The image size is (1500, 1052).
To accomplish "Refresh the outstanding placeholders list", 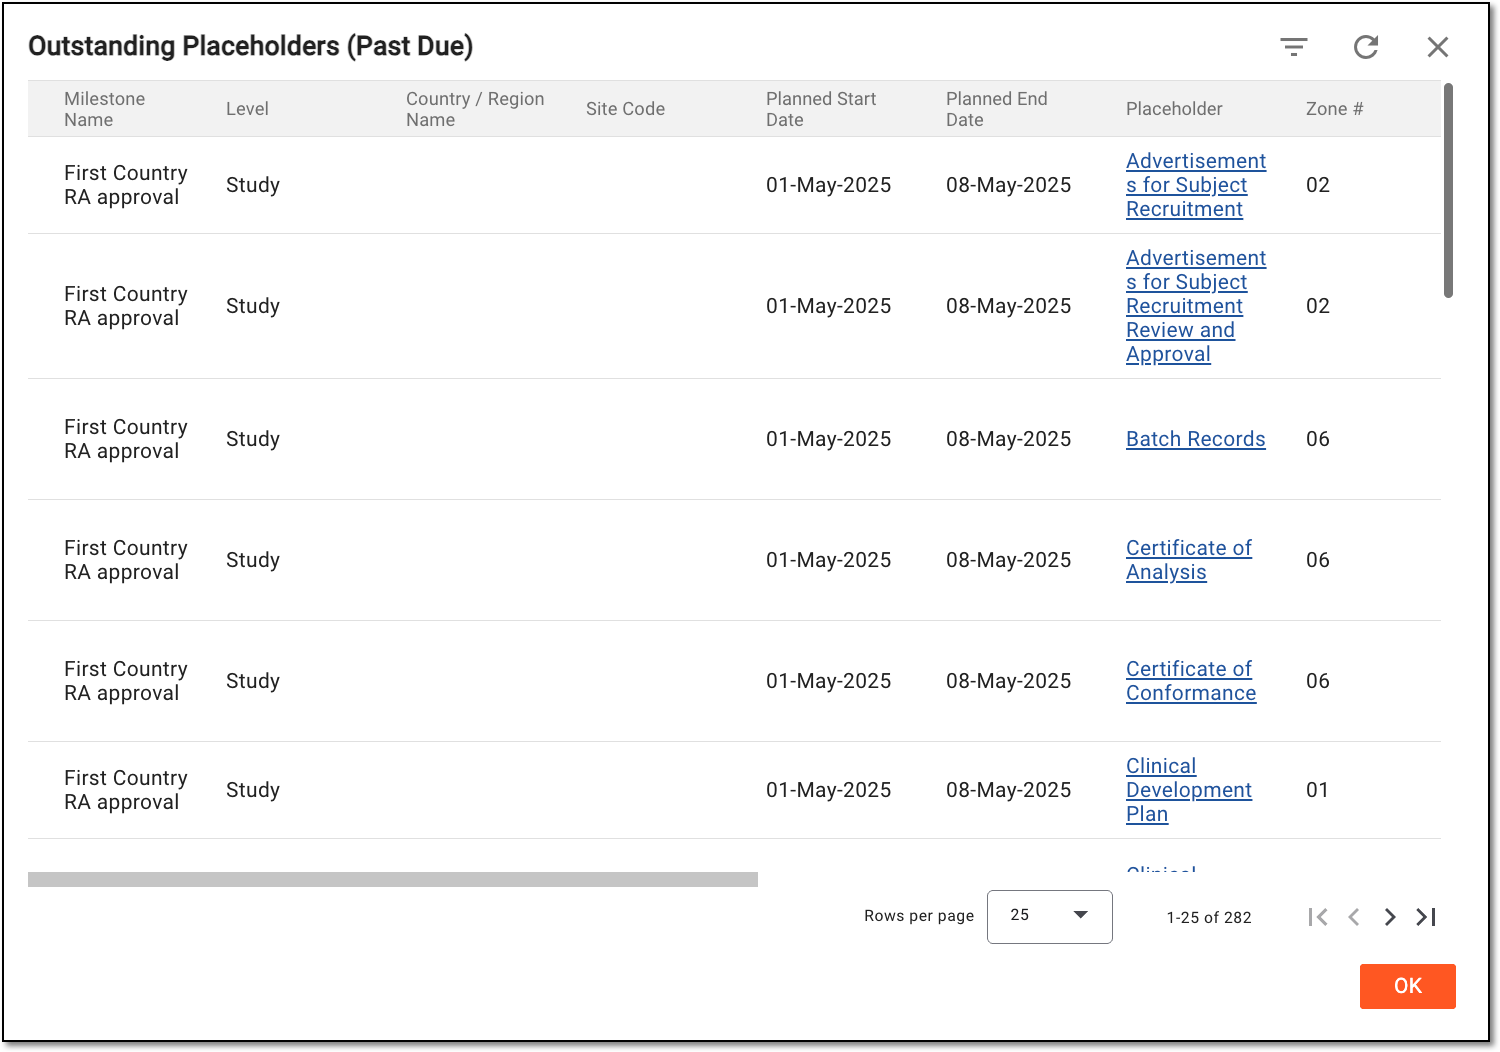I will 1366,47.
